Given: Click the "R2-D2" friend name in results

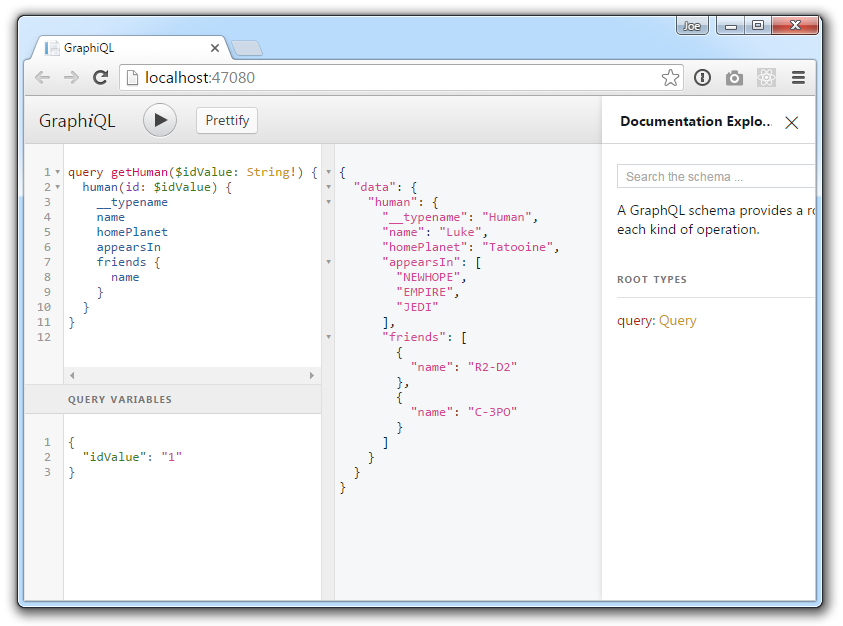Looking at the screenshot, I should tap(492, 367).
